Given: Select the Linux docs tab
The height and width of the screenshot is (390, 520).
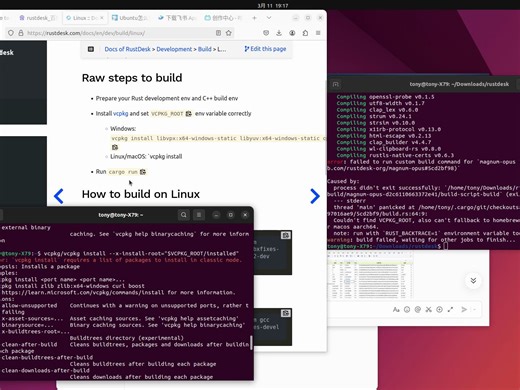Looking at the screenshot, I should 85,18.
